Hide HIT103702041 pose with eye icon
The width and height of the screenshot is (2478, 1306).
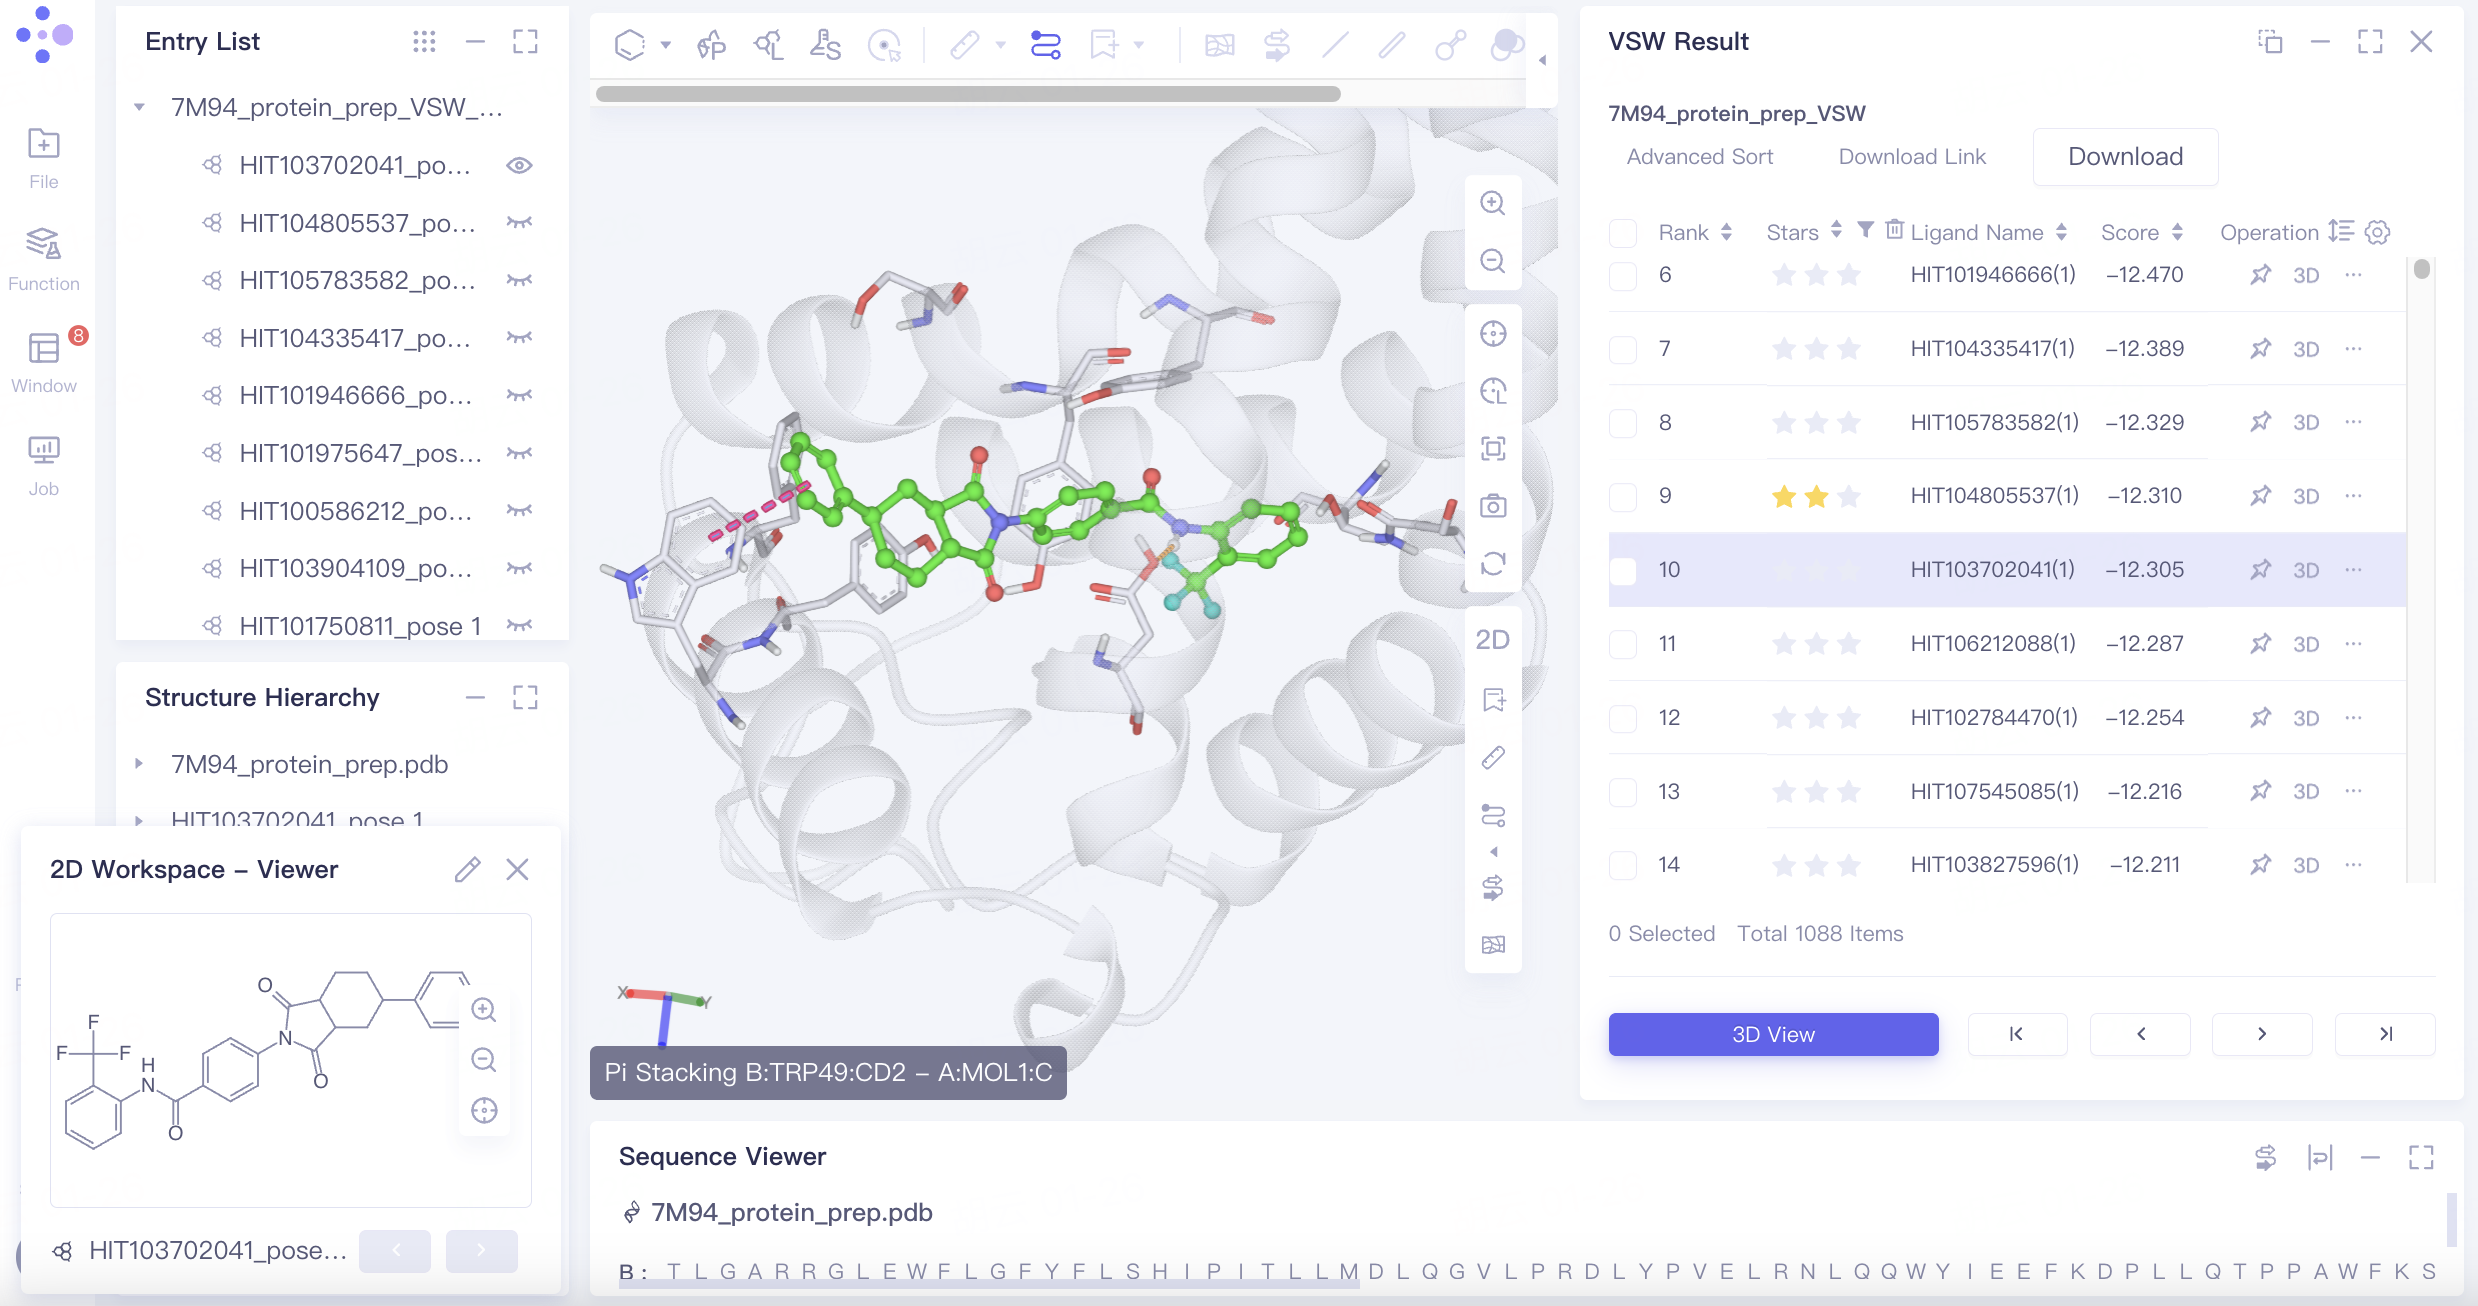click(x=519, y=165)
